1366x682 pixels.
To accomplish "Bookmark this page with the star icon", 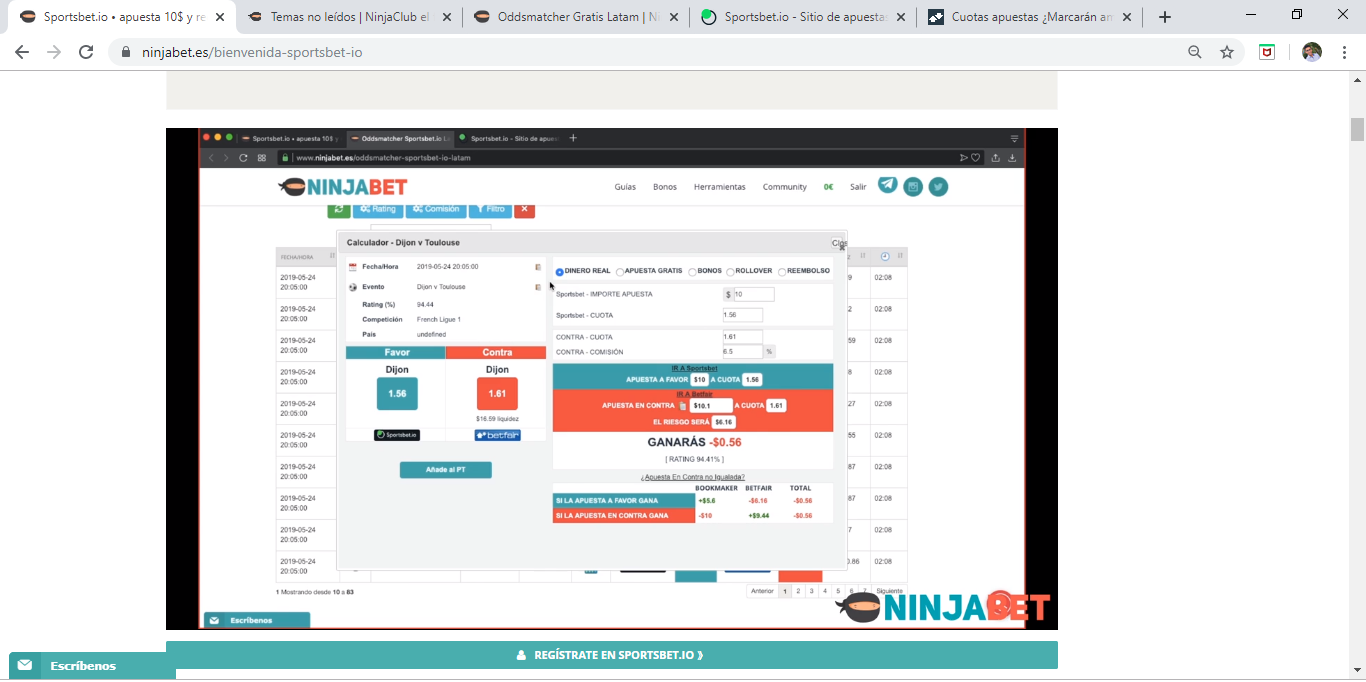I will [1227, 52].
